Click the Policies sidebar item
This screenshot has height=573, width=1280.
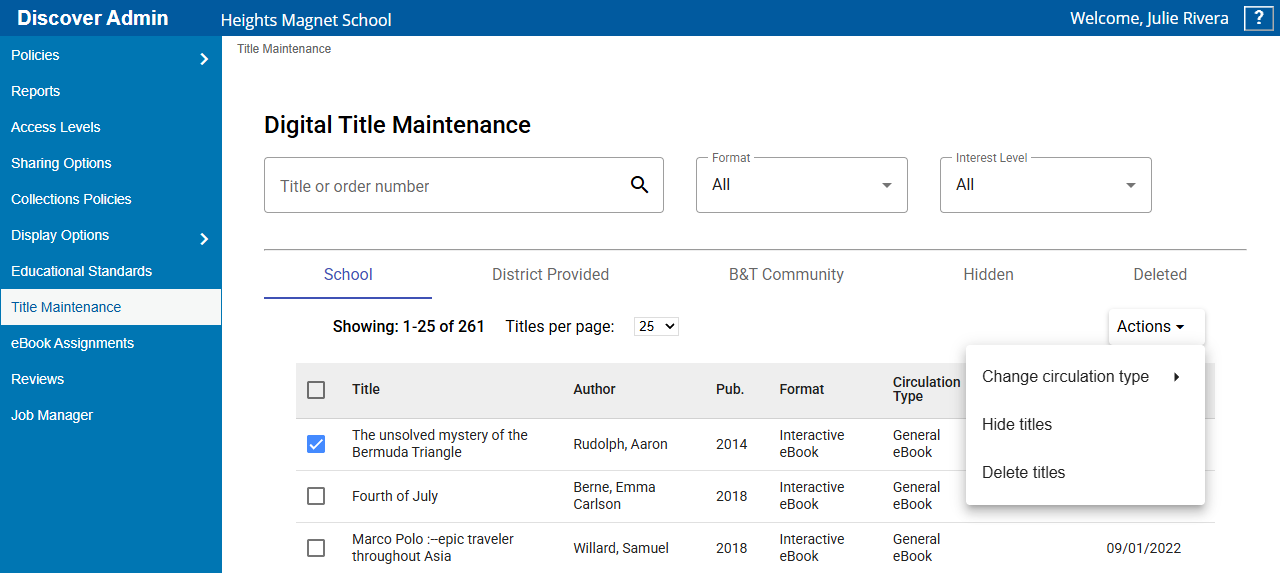[x=110, y=55]
